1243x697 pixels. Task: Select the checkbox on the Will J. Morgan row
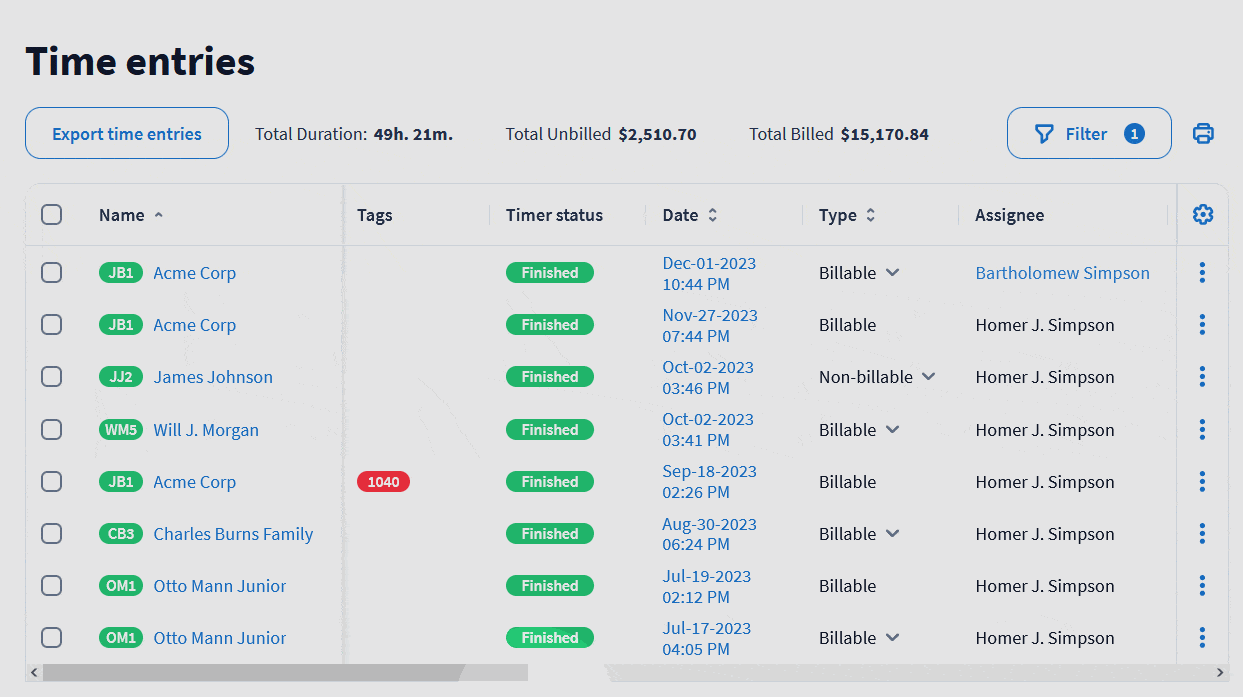tap(51, 429)
